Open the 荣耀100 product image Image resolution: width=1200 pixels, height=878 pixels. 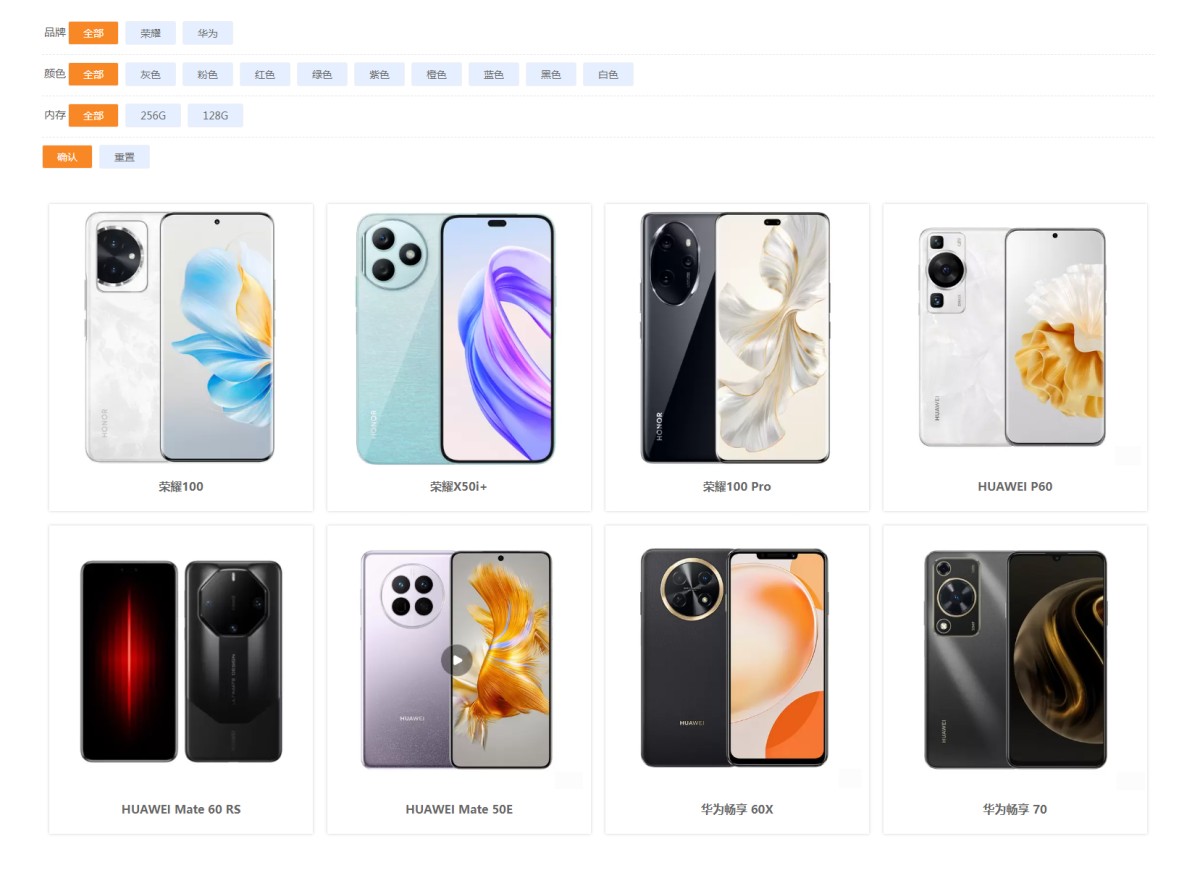pos(180,337)
